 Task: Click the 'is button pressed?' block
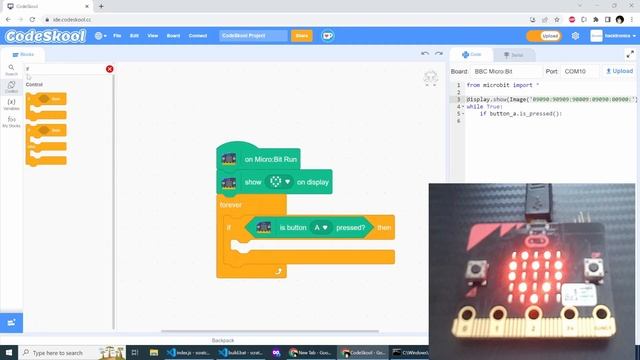tap(309, 227)
